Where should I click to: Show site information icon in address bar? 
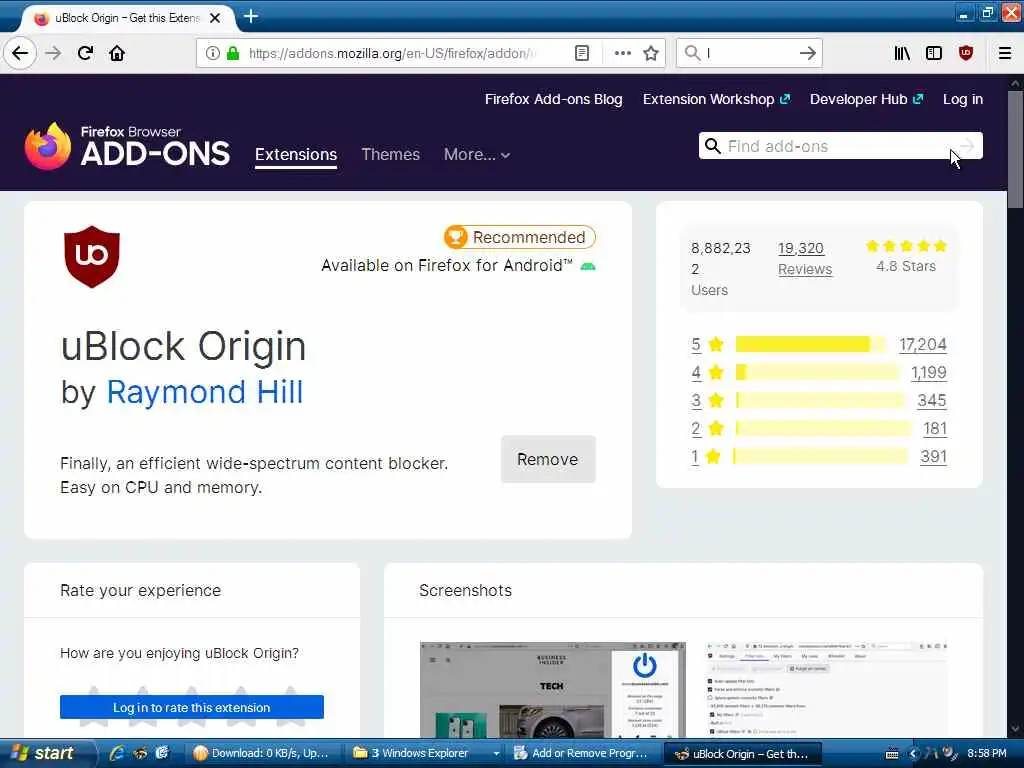coord(212,53)
